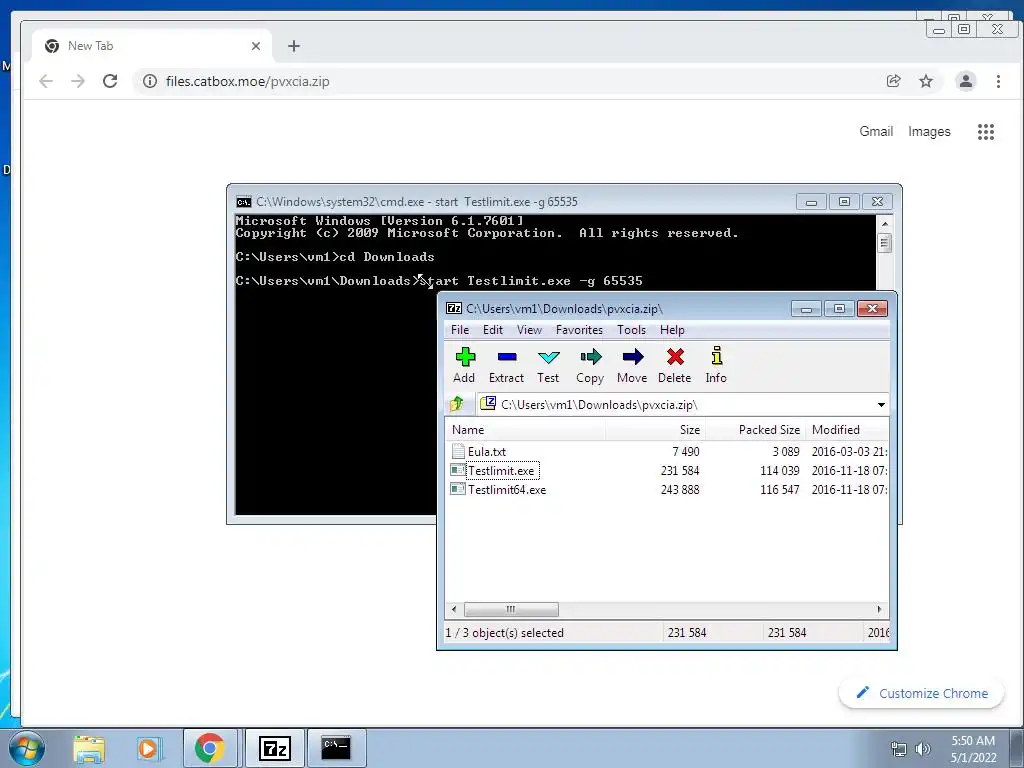Open the File menu in 7-Zip
The image size is (1024, 768).
coord(460,330)
